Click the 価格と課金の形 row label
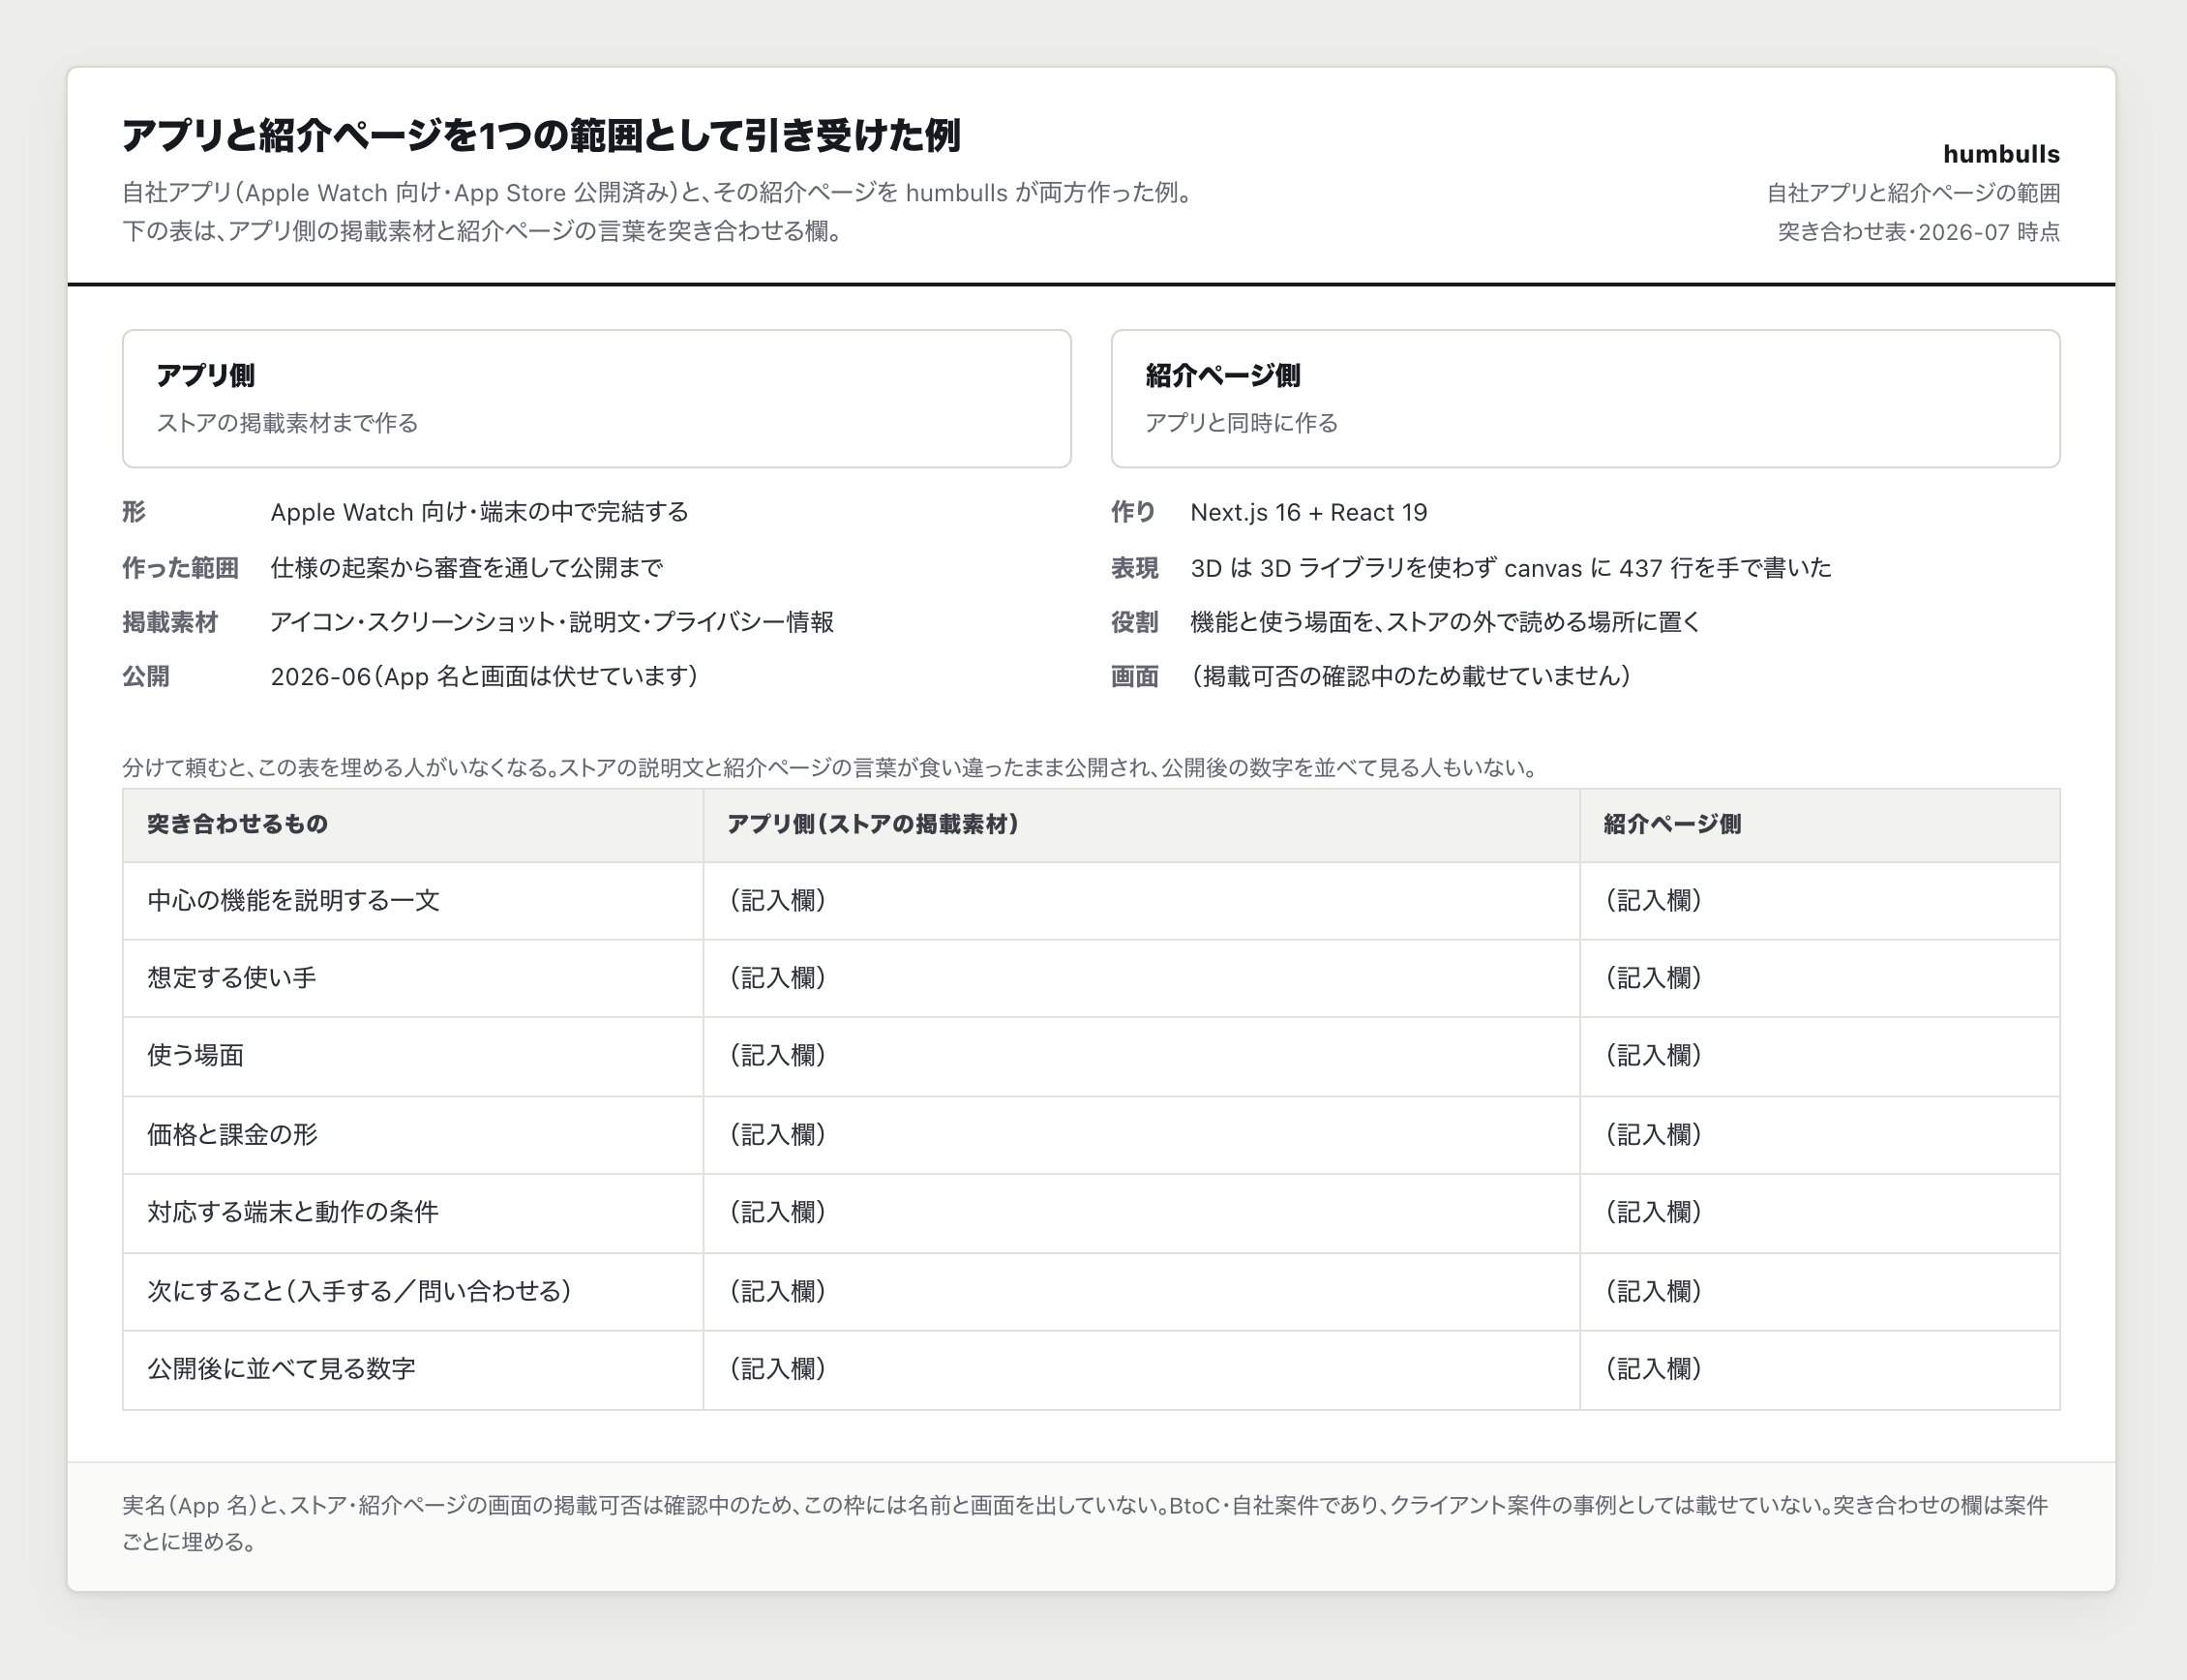Screen dimensions: 2187x1680 (232, 1134)
